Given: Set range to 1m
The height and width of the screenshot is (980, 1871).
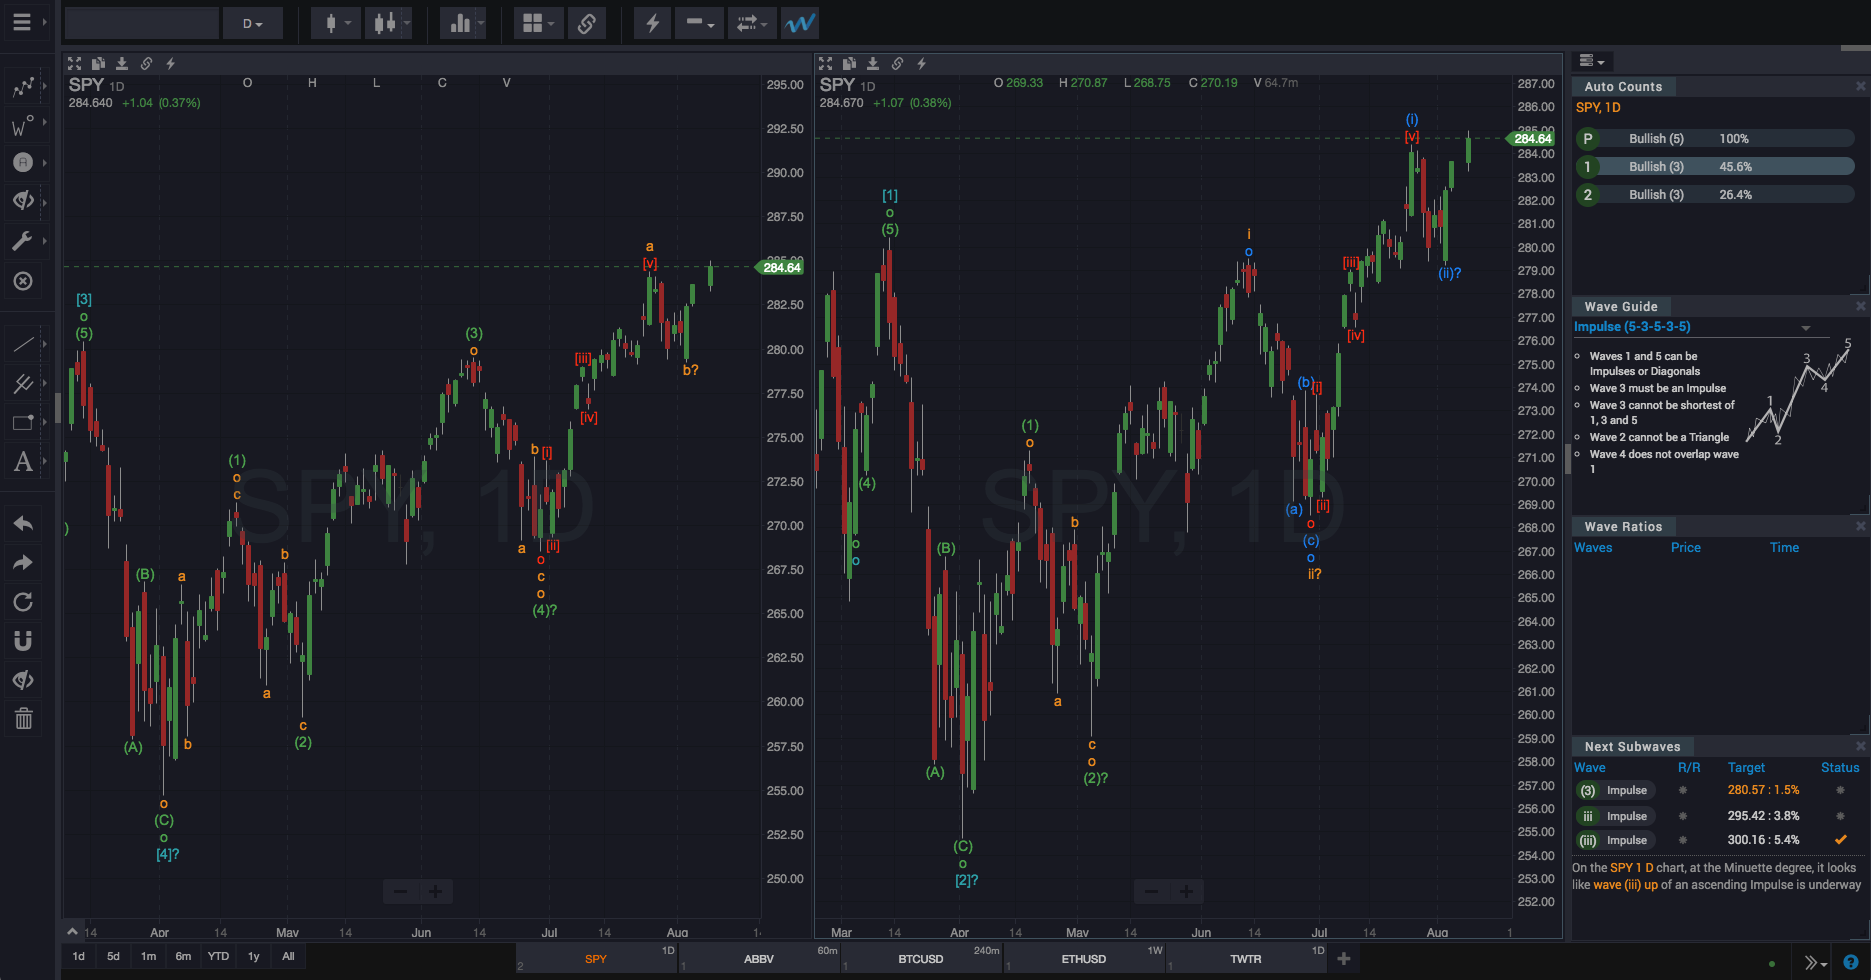Looking at the screenshot, I should (148, 956).
